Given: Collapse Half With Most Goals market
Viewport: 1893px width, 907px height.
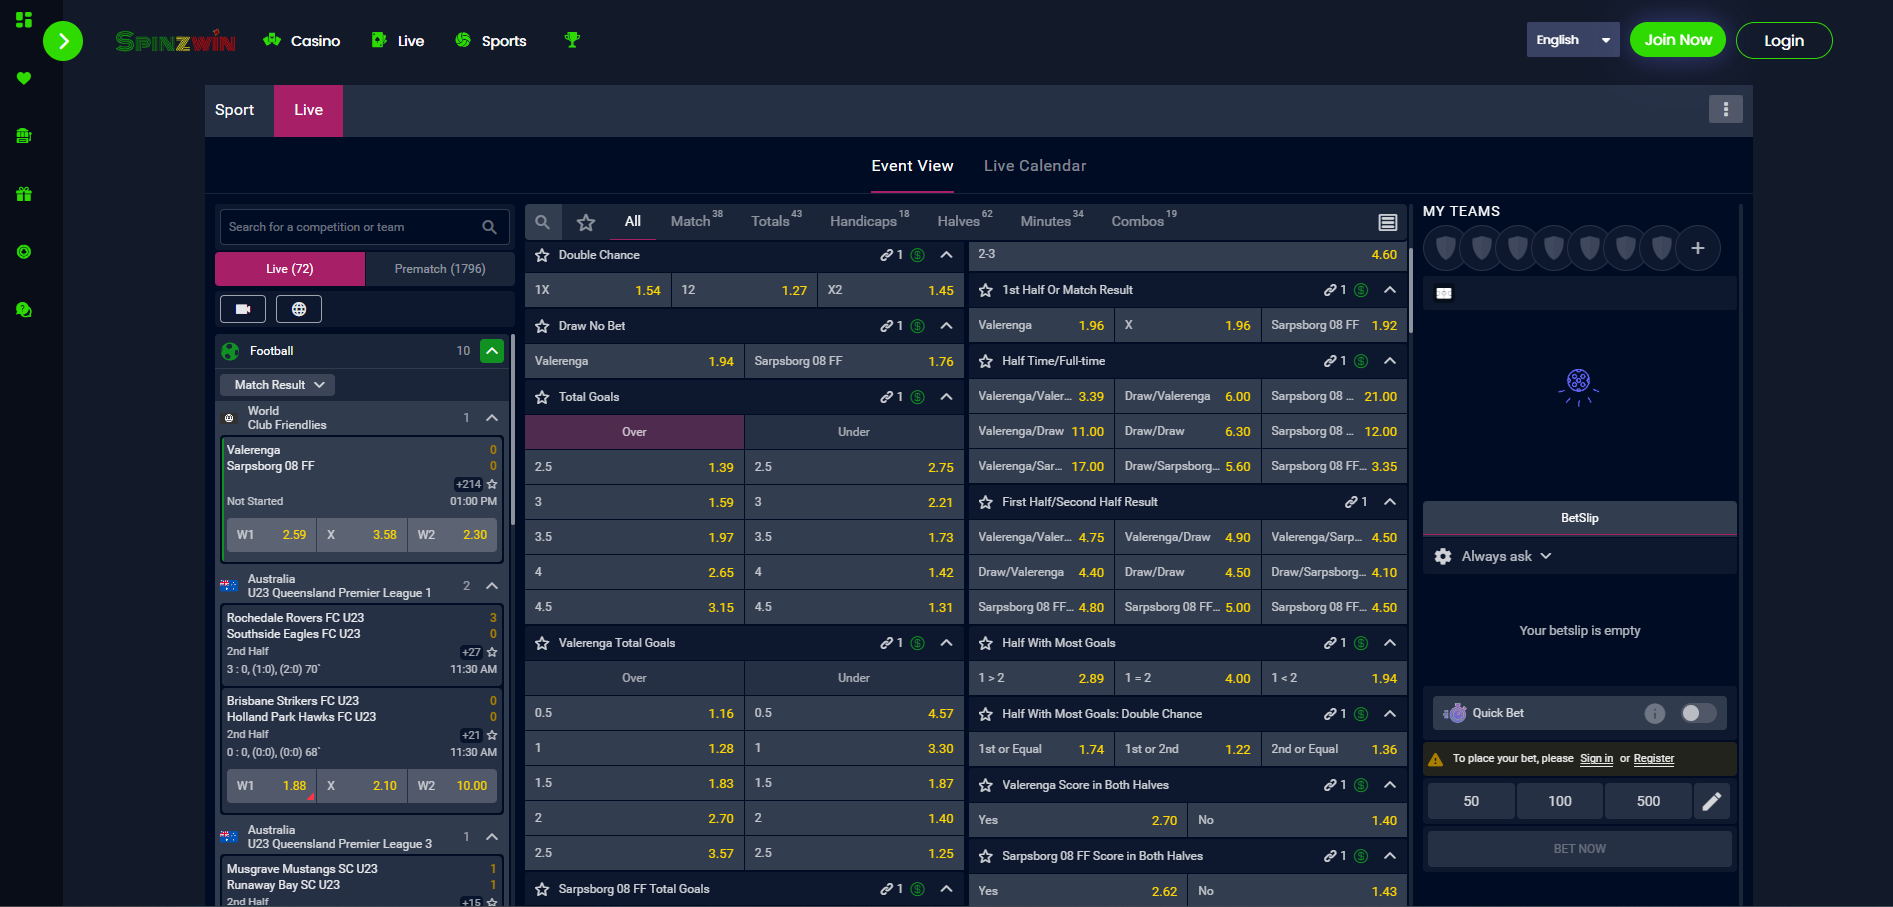Looking at the screenshot, I should point(1390,643).
